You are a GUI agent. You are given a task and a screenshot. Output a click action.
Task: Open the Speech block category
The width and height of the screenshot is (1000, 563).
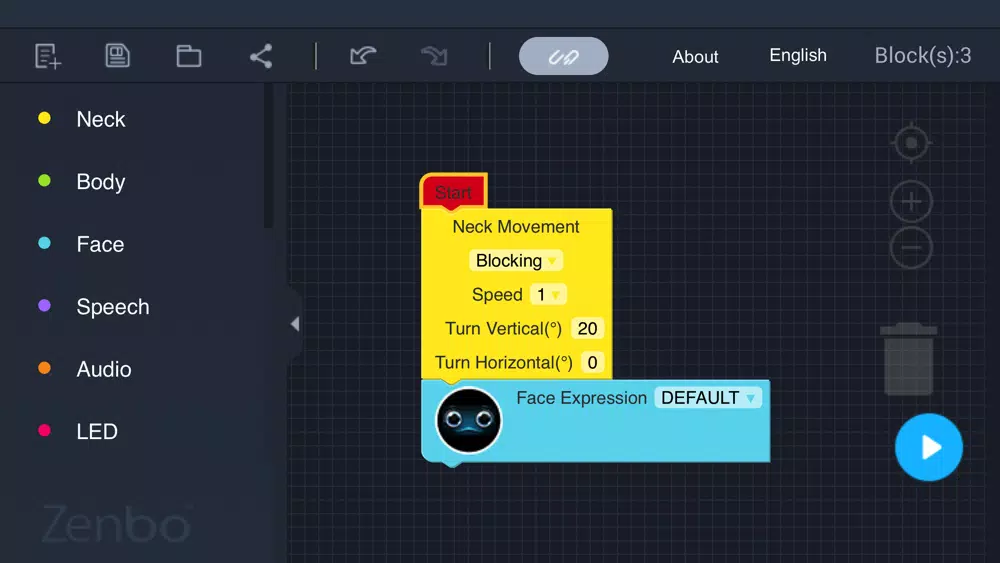tap(113, 307)
